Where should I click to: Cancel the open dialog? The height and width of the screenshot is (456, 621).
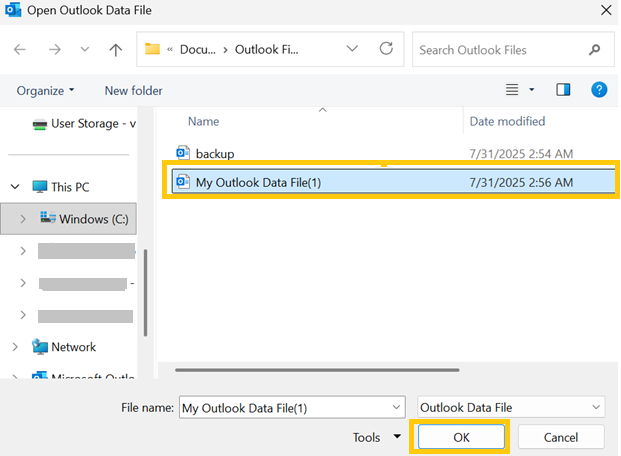click(x=561, y=437)
